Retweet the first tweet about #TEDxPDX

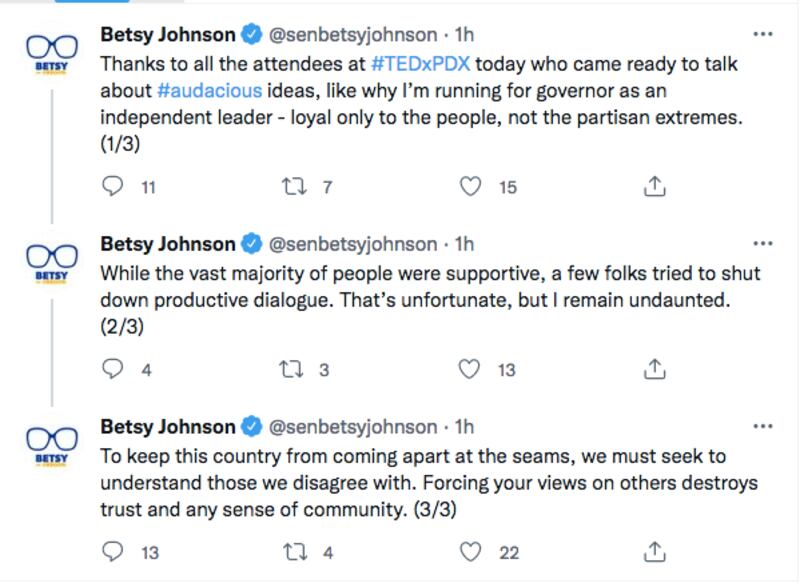tap(294, 187)
